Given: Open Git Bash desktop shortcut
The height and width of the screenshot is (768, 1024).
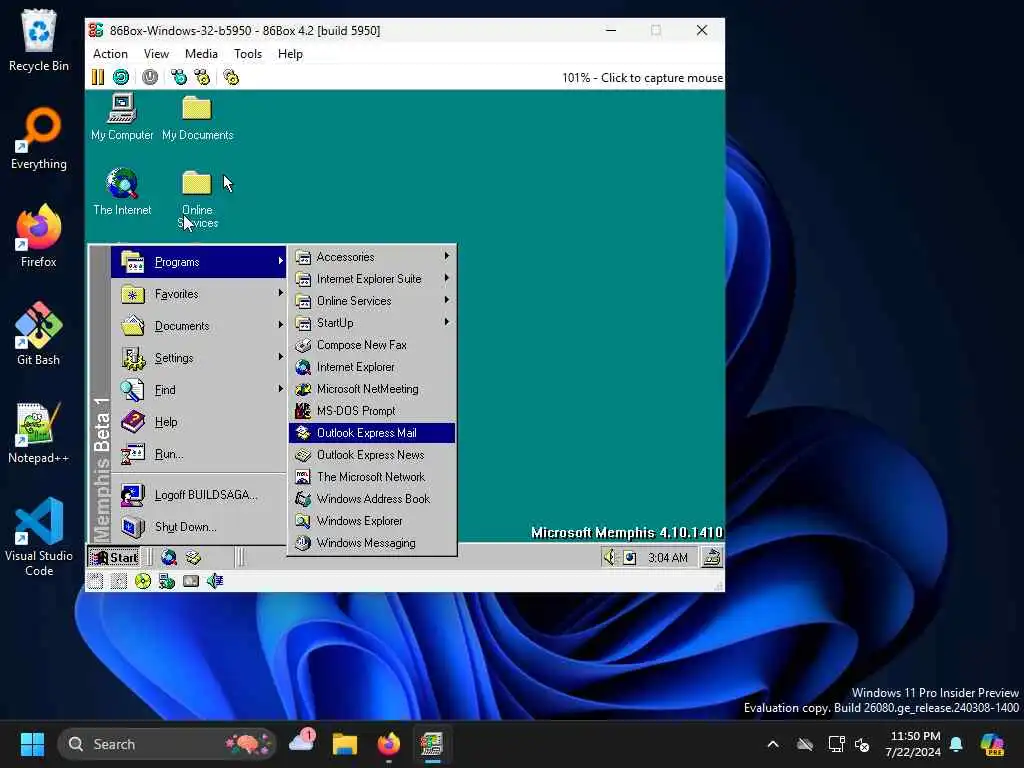Looking at the screenshot, I should [39, 334].
